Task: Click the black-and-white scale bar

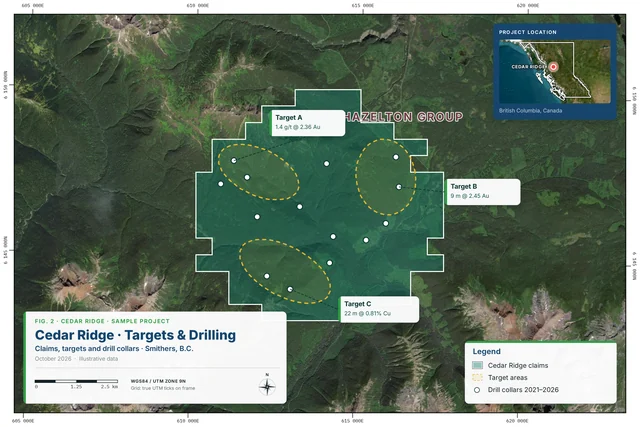Action: 76,381
